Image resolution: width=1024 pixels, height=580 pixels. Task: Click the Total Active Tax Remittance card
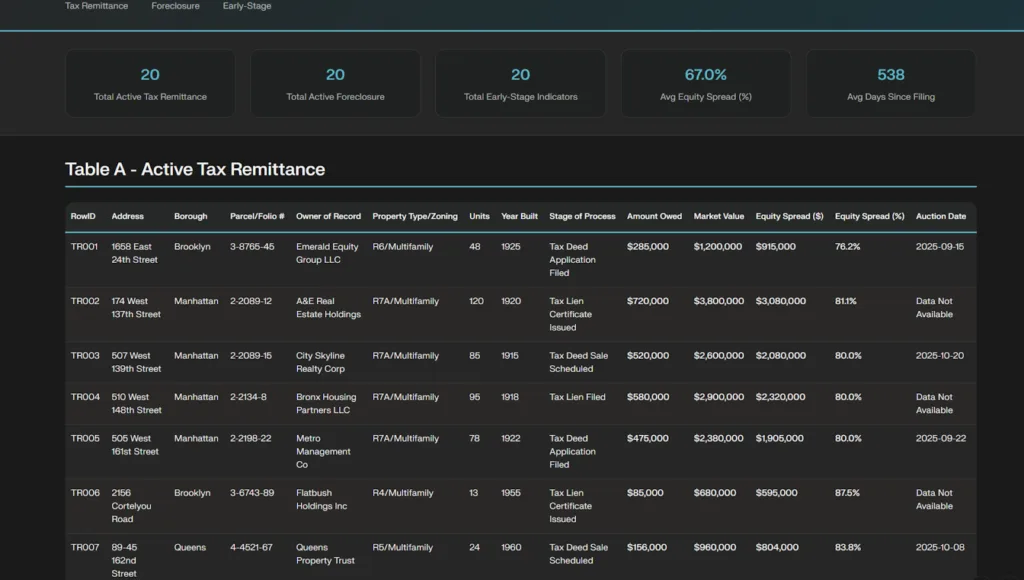[150, 83]
